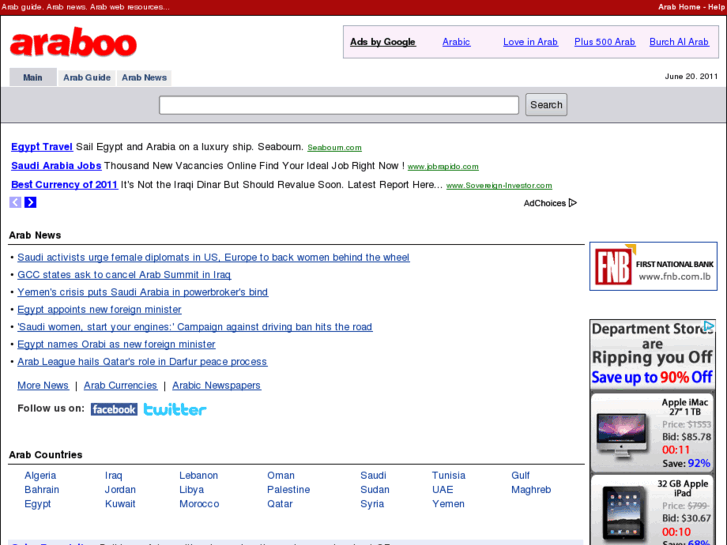Click the 32 GB Apple iPad image
Screen dimensions: 727x545
(x=623, y=513)
